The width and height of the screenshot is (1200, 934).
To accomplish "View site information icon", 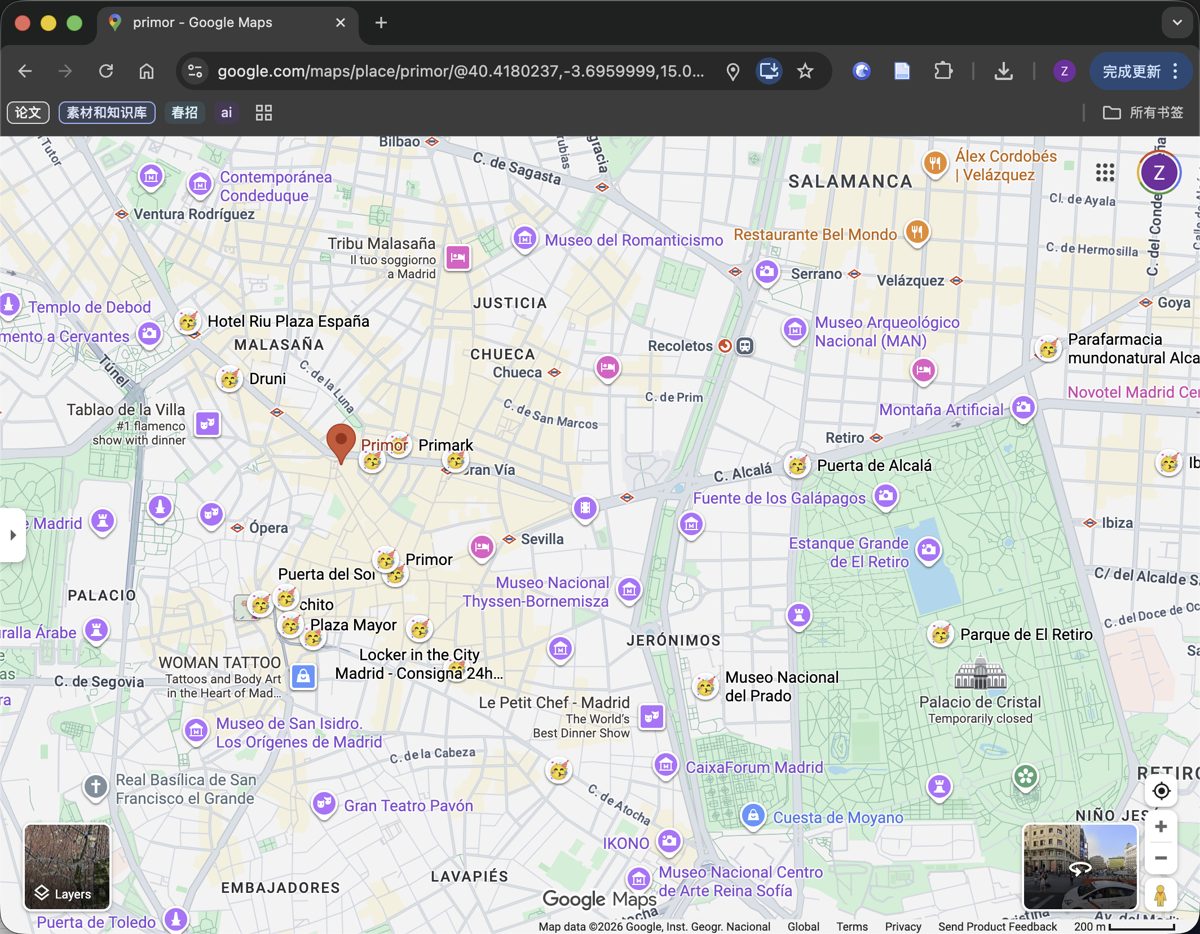I will point(196,71).
